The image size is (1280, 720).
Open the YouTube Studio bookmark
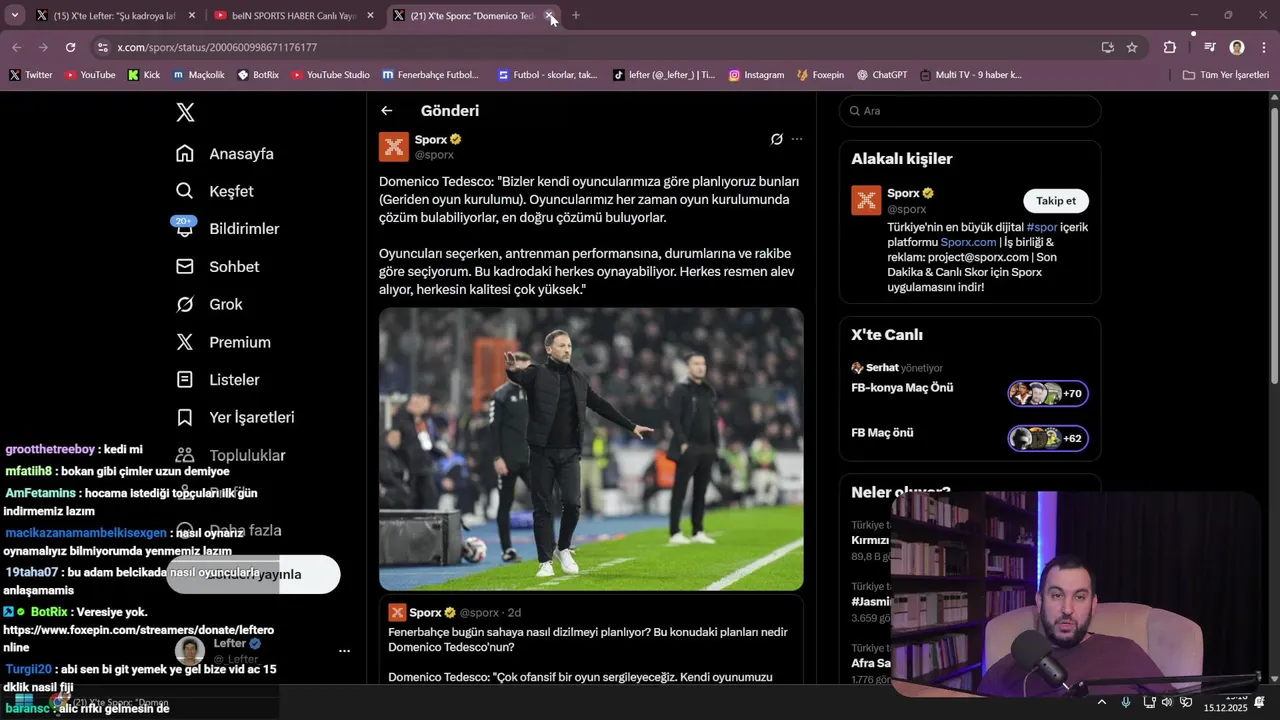pos(330,75)
